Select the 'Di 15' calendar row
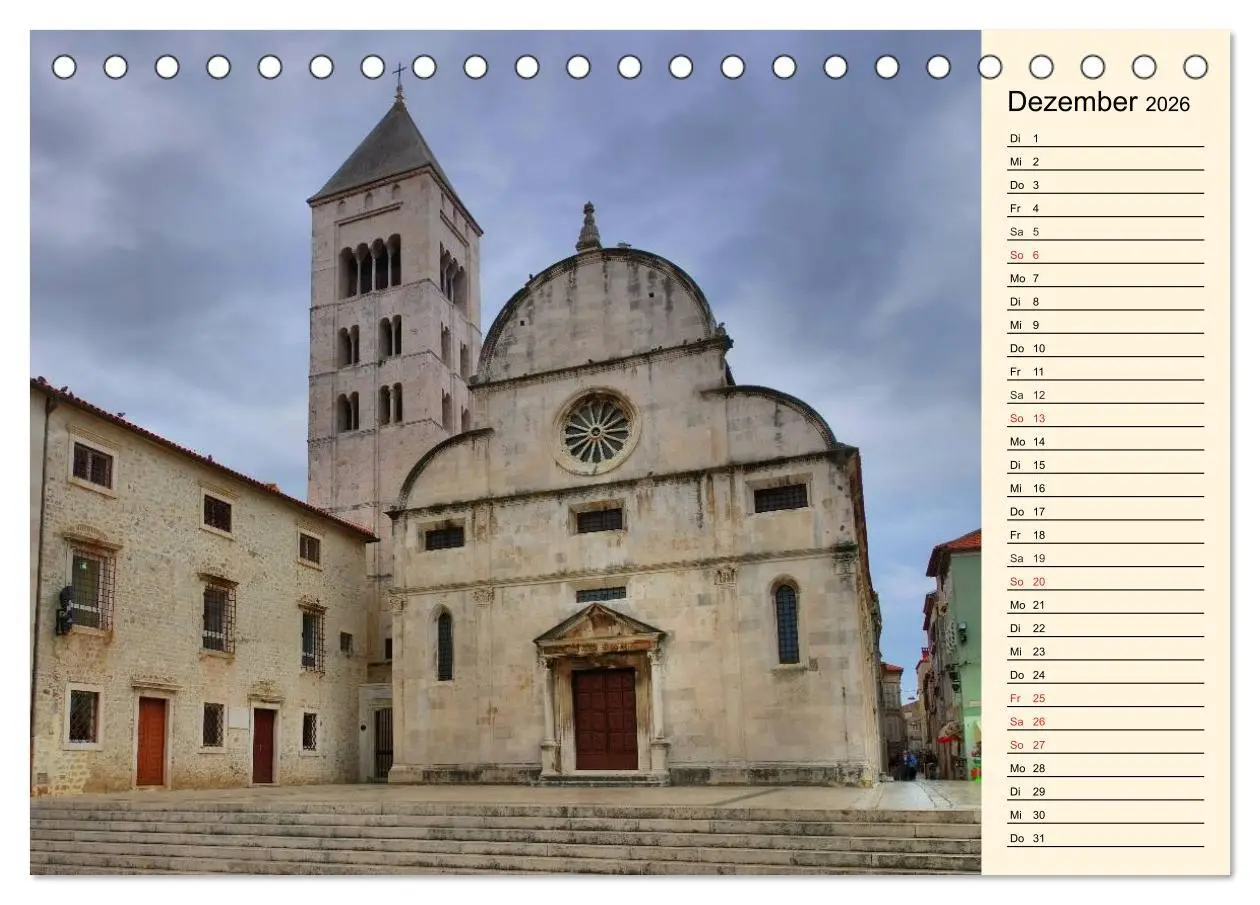This screenshot has height=905, width=1260. (1105, 465)
